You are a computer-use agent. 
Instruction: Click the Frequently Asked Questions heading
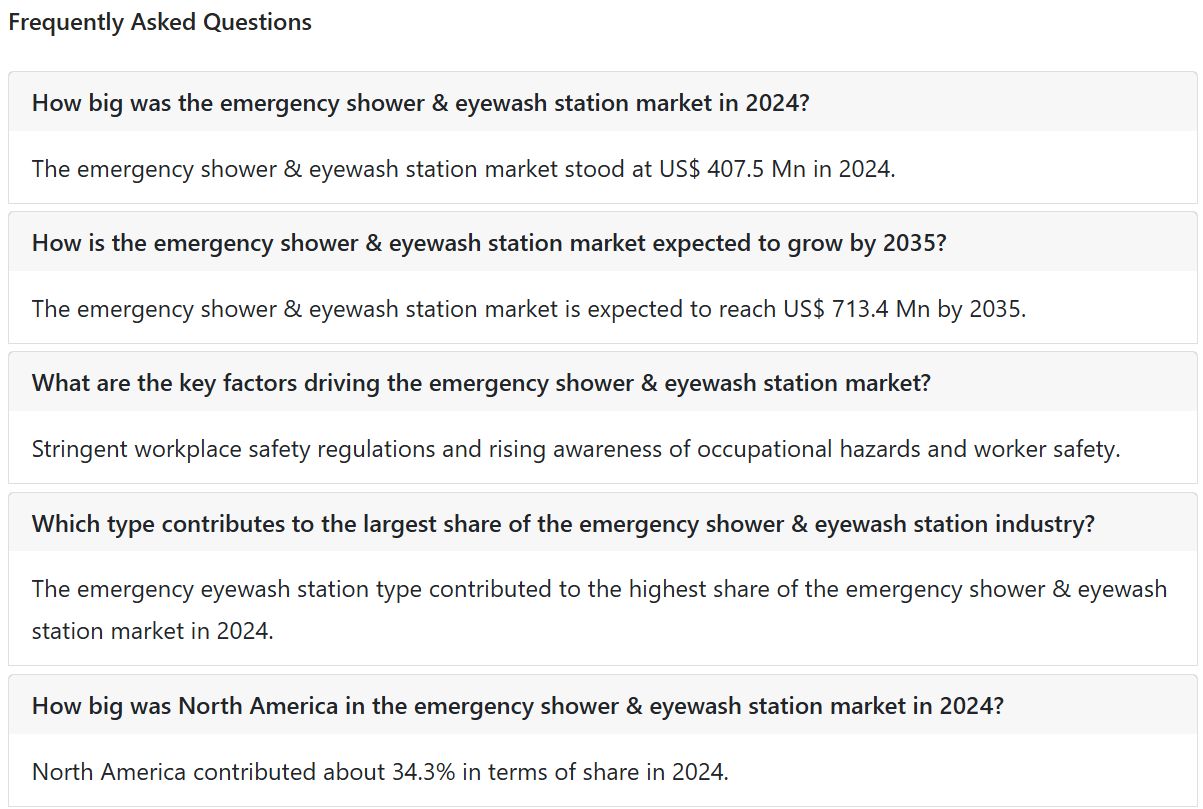[160, 22]
